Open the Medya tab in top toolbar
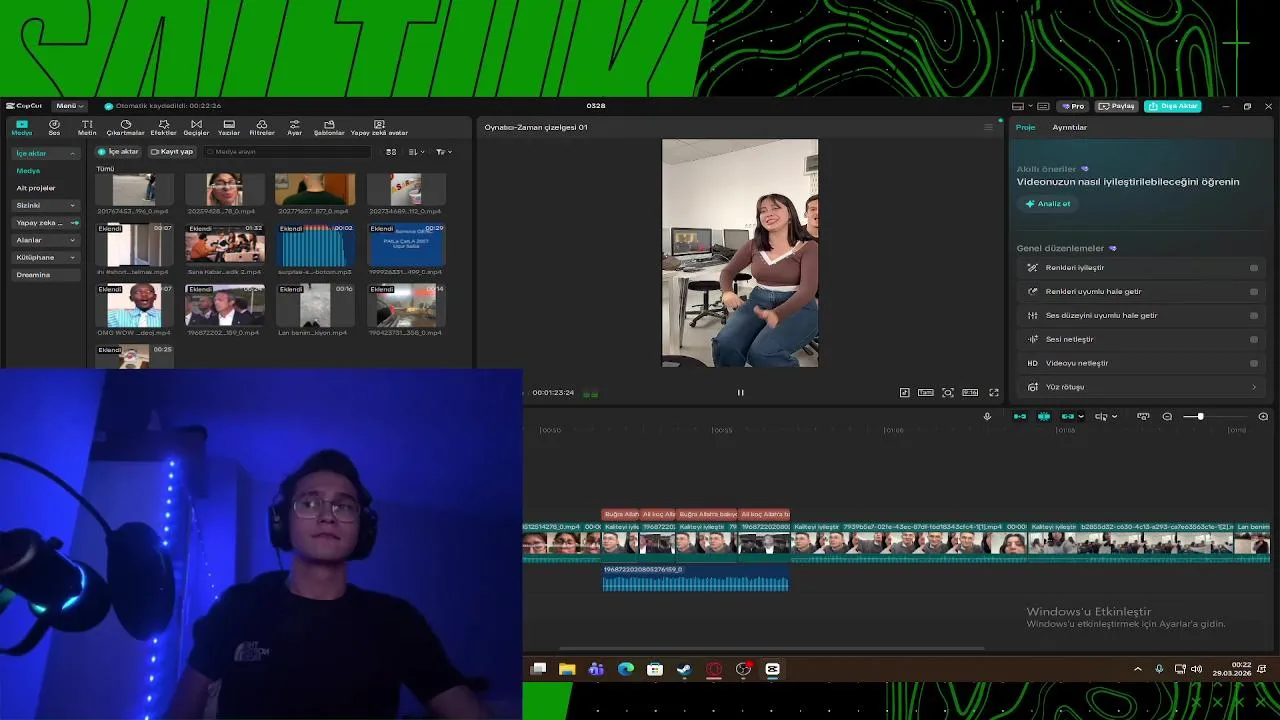 pyautogui.click(x=22, y=127)
